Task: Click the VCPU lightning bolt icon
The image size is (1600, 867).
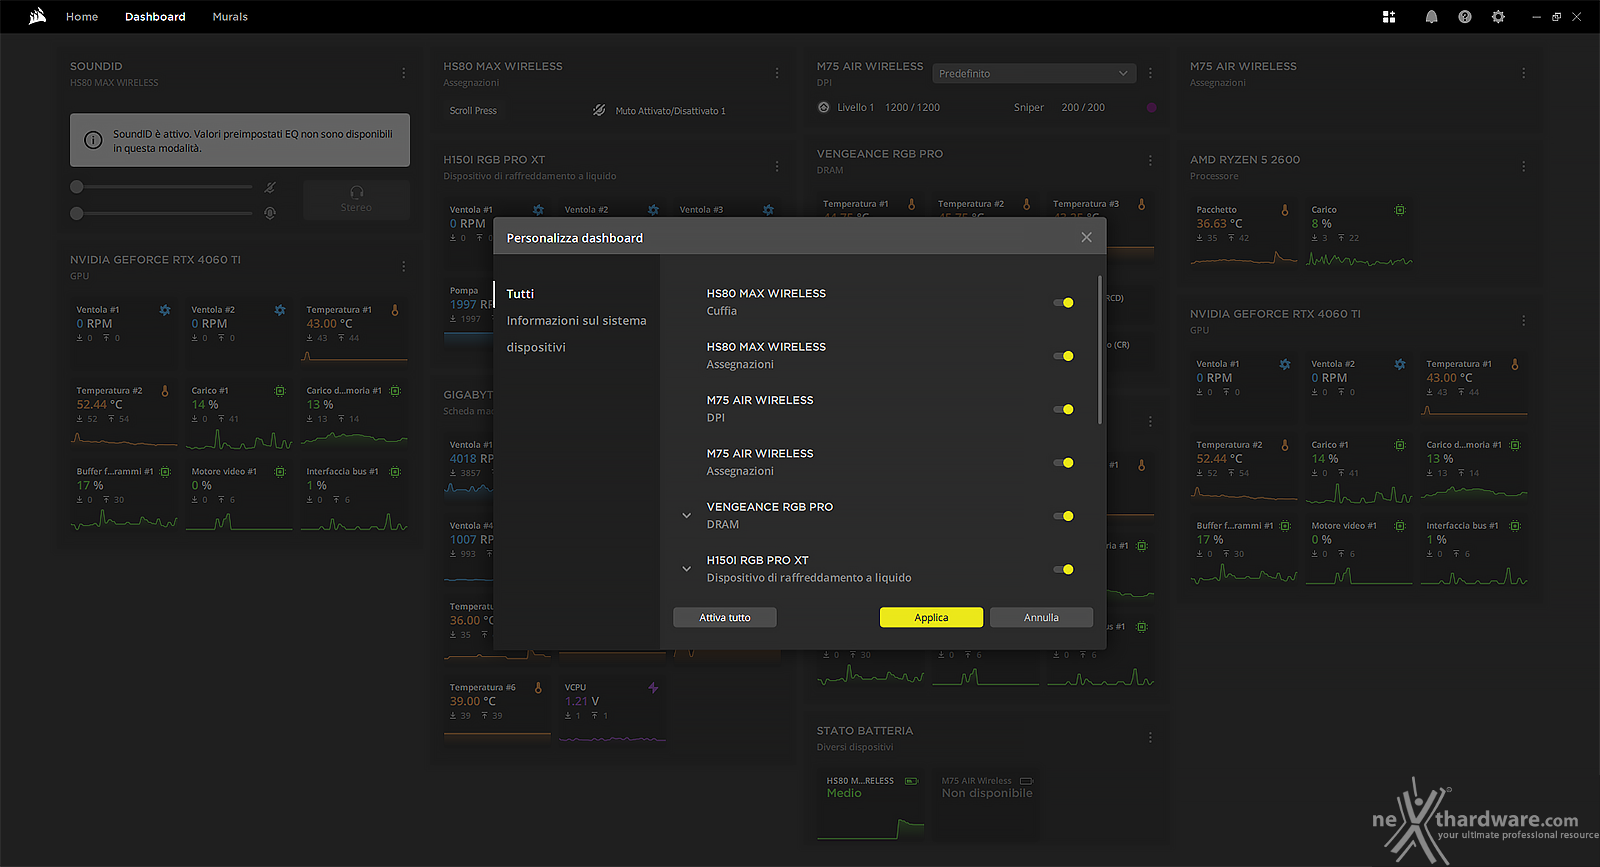Action: coord(653,688)
